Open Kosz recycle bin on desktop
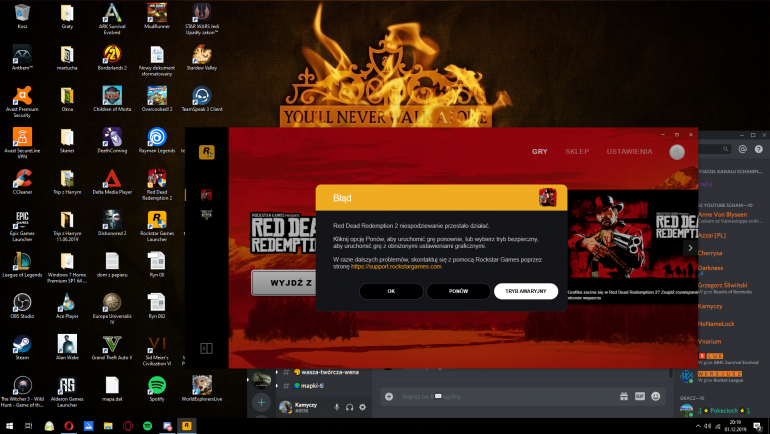The width and height of the screenshot is (770, 434). coord(22,17)
